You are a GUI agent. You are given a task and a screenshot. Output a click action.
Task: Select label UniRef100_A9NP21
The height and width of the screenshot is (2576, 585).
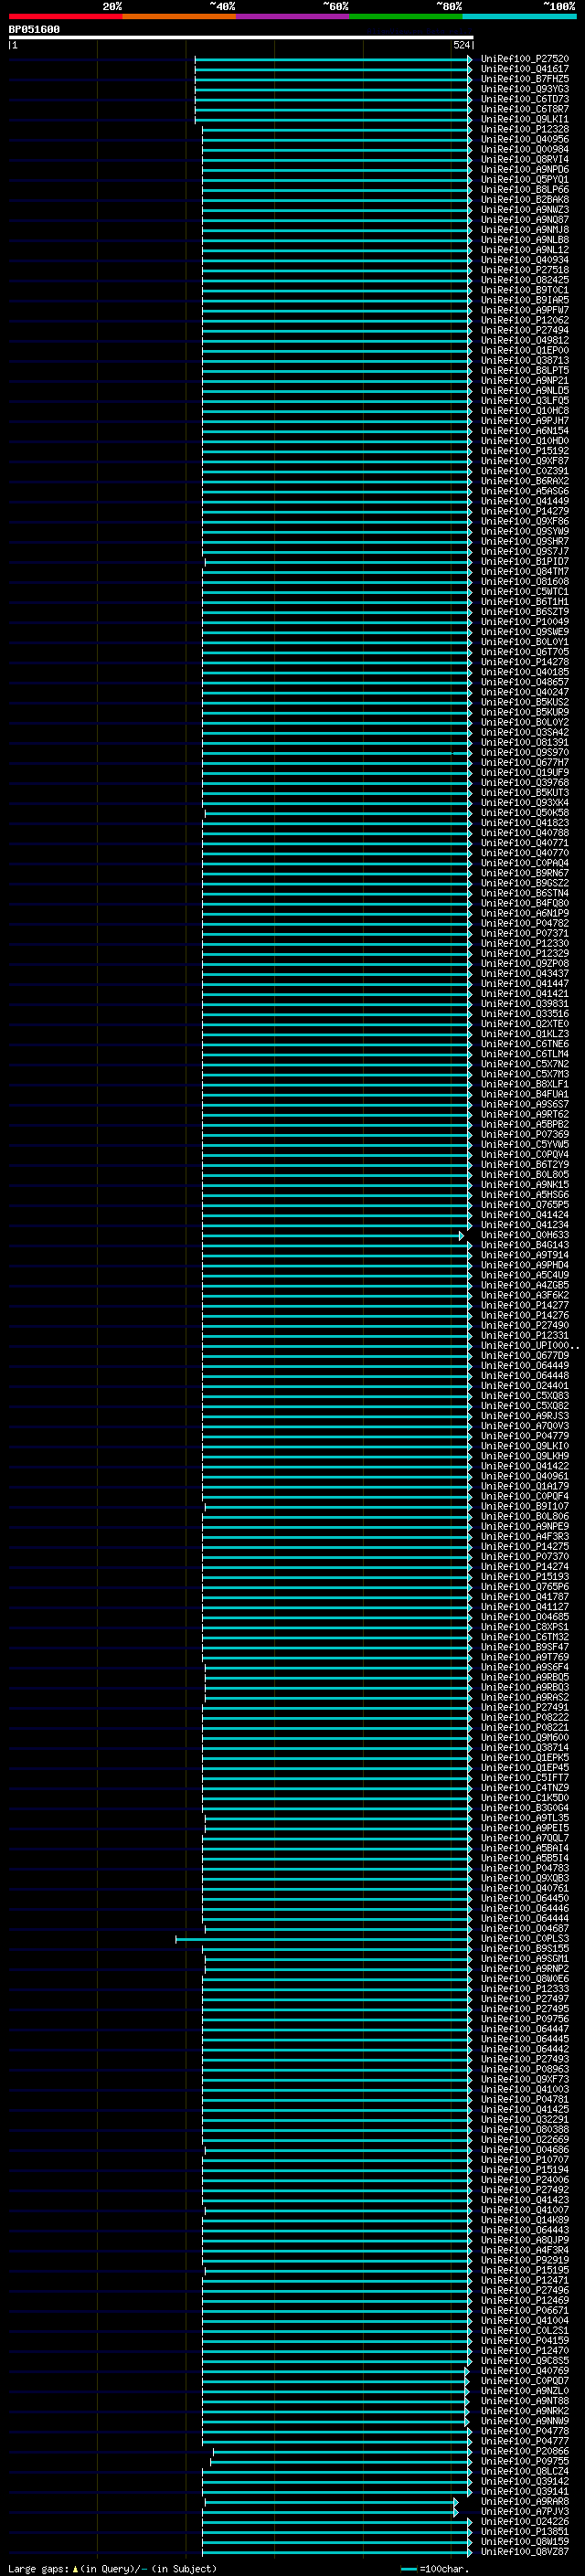click(524, 380)
